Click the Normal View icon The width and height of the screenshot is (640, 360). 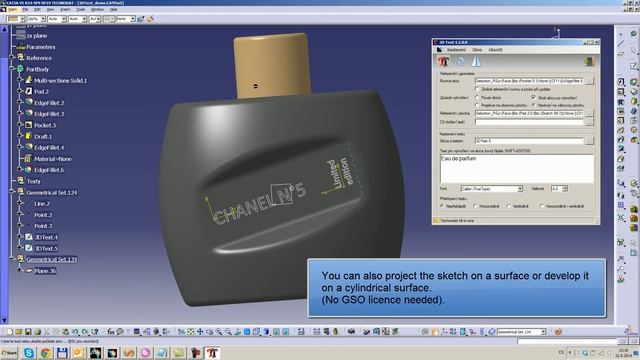tap(238, 332)
